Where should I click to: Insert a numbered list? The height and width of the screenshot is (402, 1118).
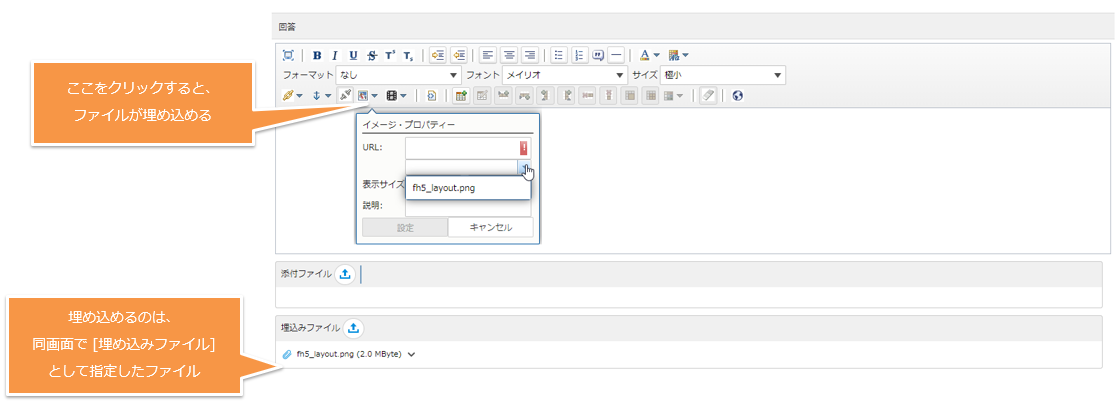tap(579, 55)
